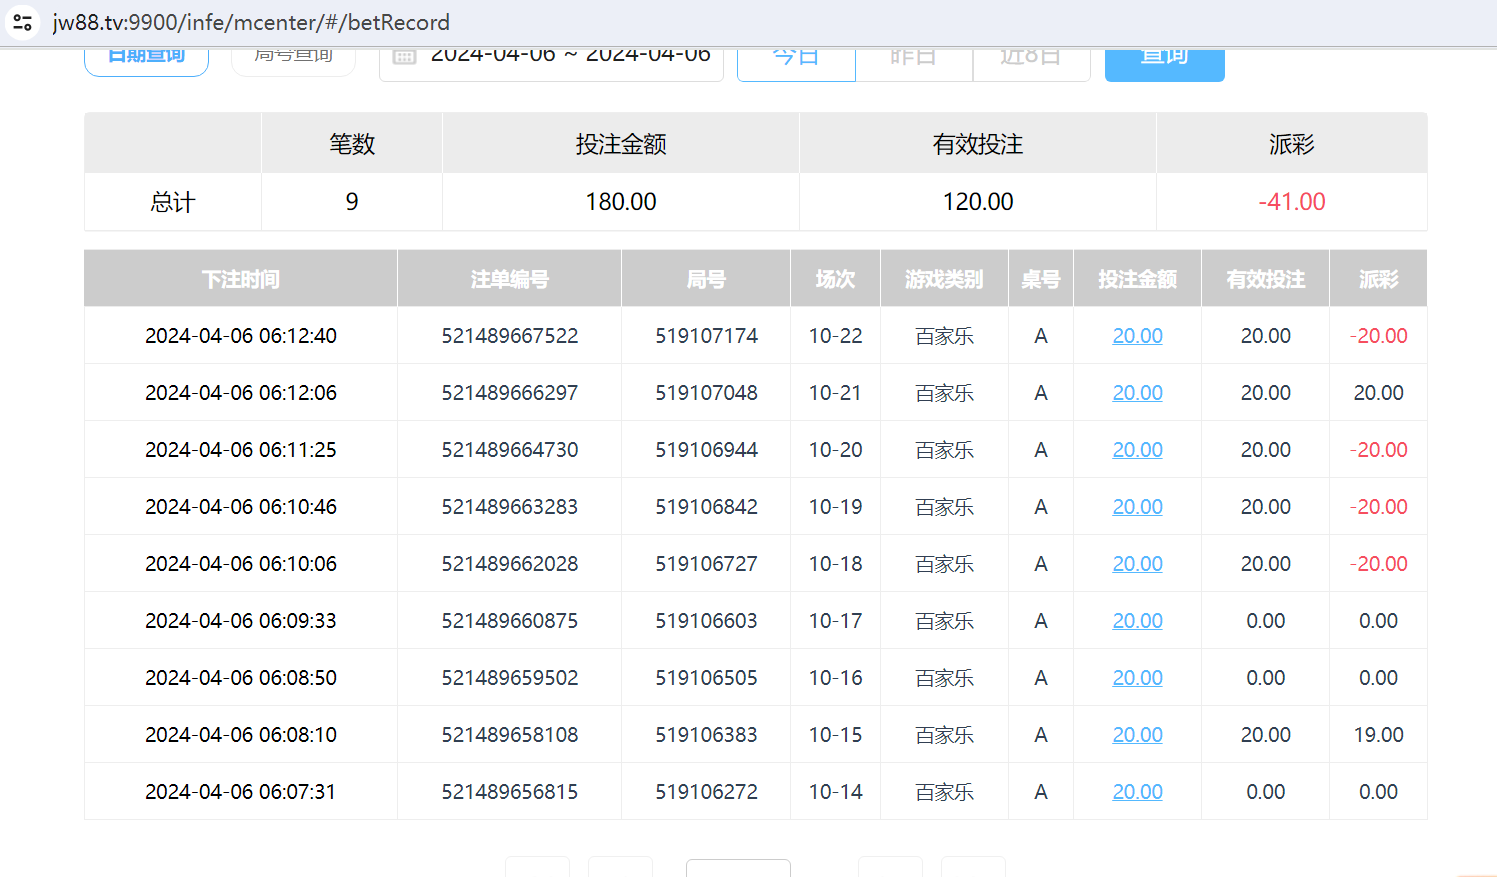Click the 下注时间 column header
This screenshot has width=1497, height=877.
(x=241, y=279)
